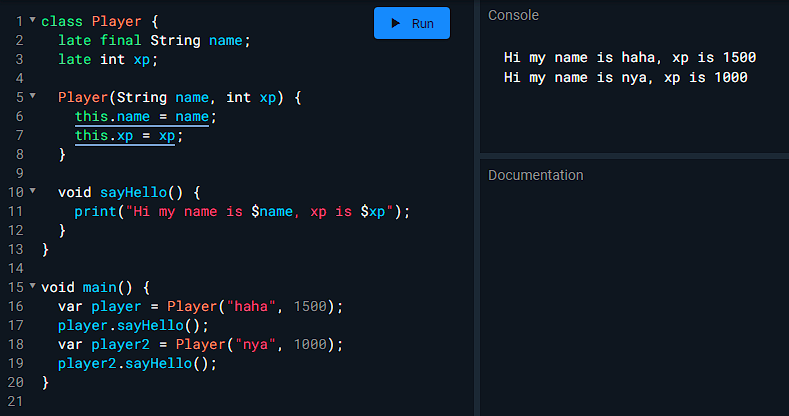Collapse the sayHello method fold arrow
Viewport: 789px width, 416px height.
33,191
